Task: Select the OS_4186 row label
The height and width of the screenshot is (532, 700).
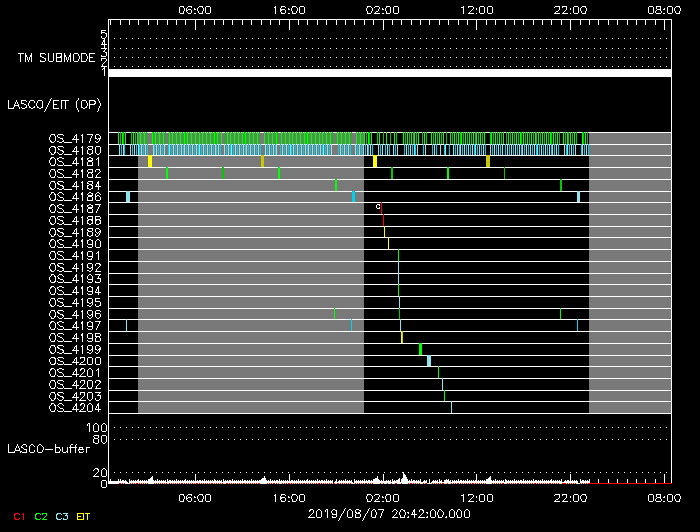Action: click(x=74, y=197)
